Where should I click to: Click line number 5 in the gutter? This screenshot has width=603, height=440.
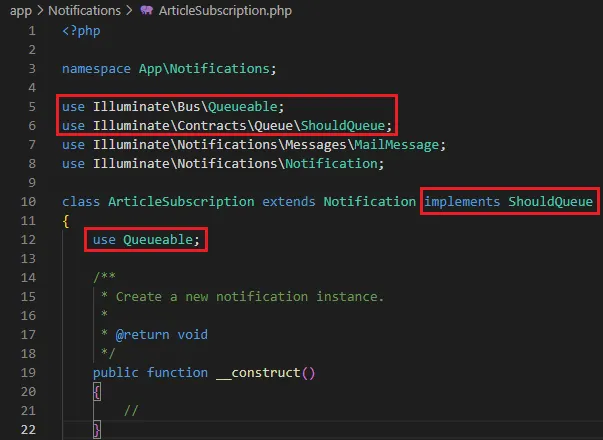click(x=32, y=107)
